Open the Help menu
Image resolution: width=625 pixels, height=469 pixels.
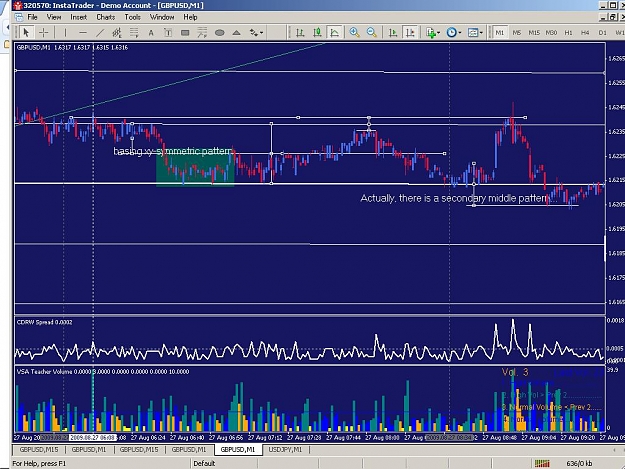pyautogui.click(x=191, y=17)
